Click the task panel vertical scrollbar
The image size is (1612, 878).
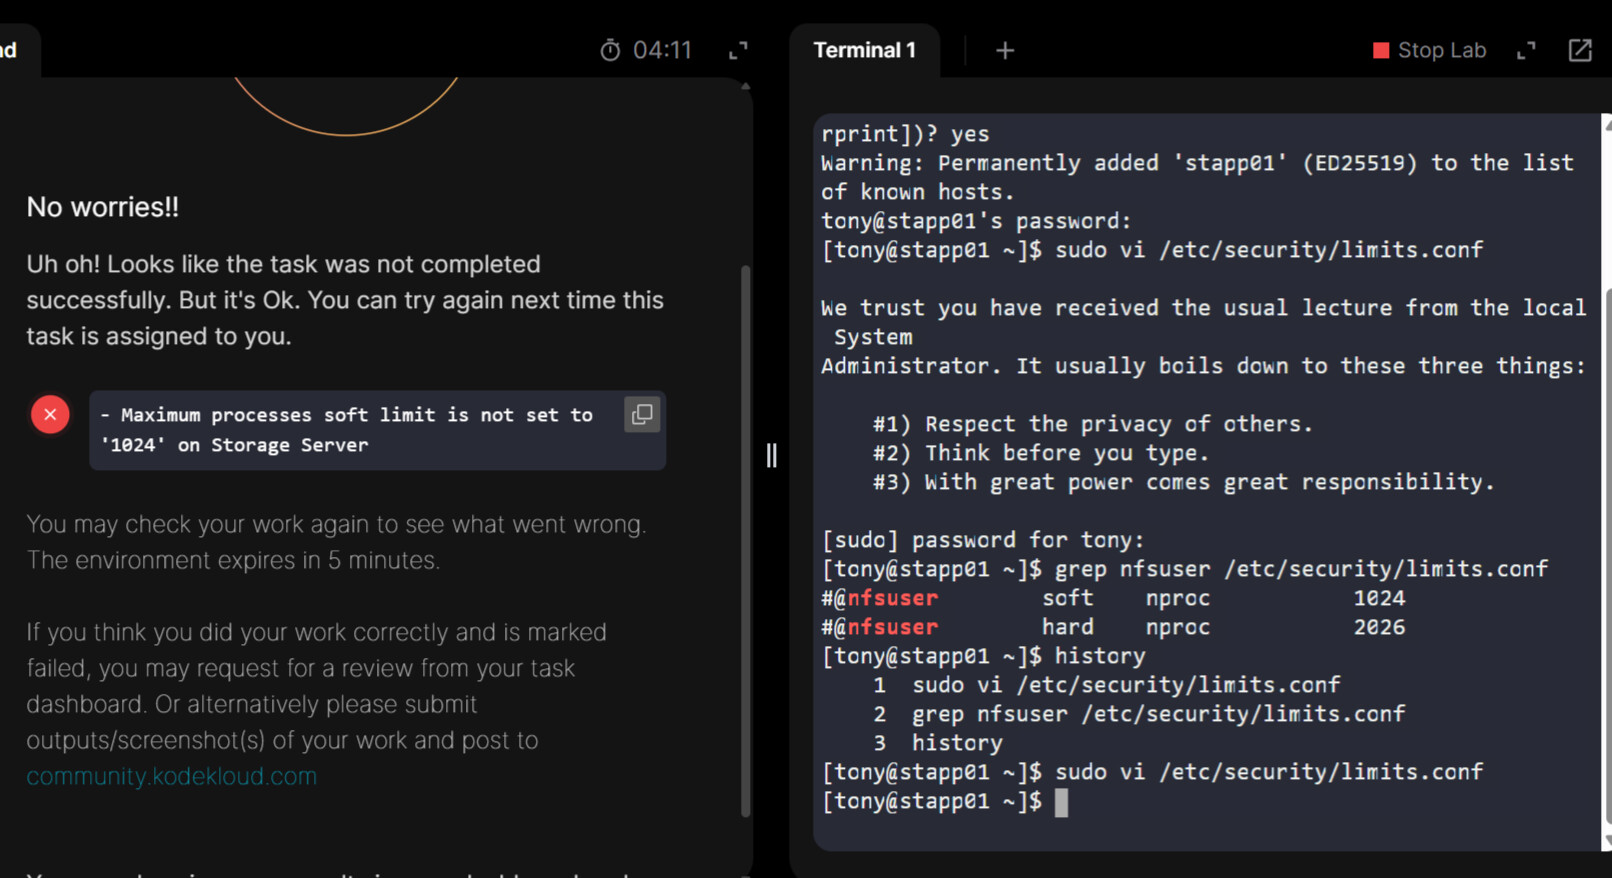coord(745,540)
